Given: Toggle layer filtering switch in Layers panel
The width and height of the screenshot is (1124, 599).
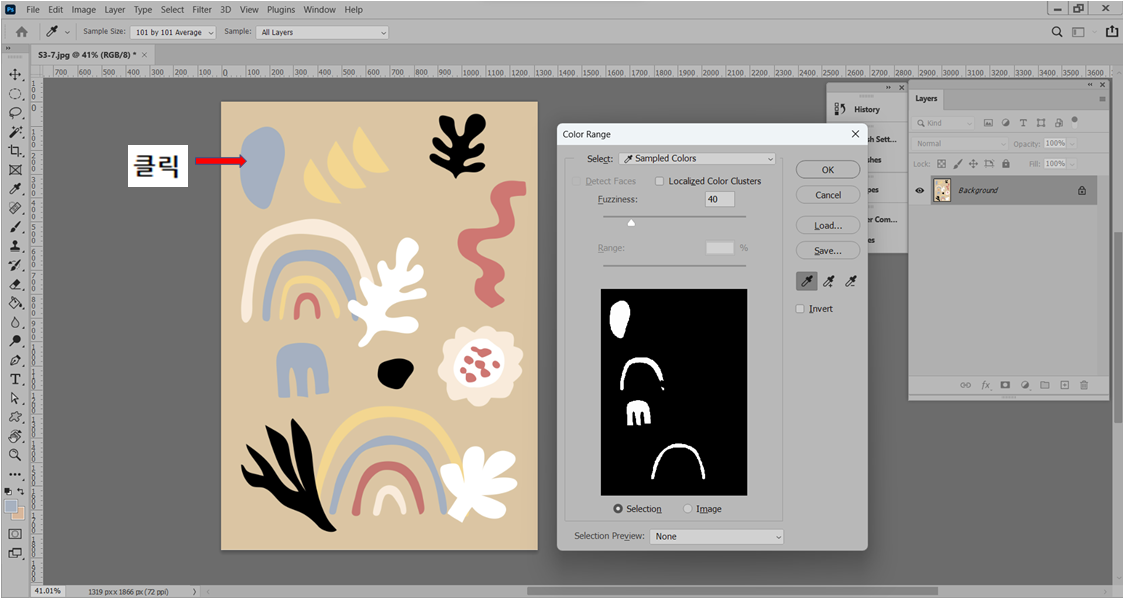Looking at the screenshot, I should click(1075, 122).
